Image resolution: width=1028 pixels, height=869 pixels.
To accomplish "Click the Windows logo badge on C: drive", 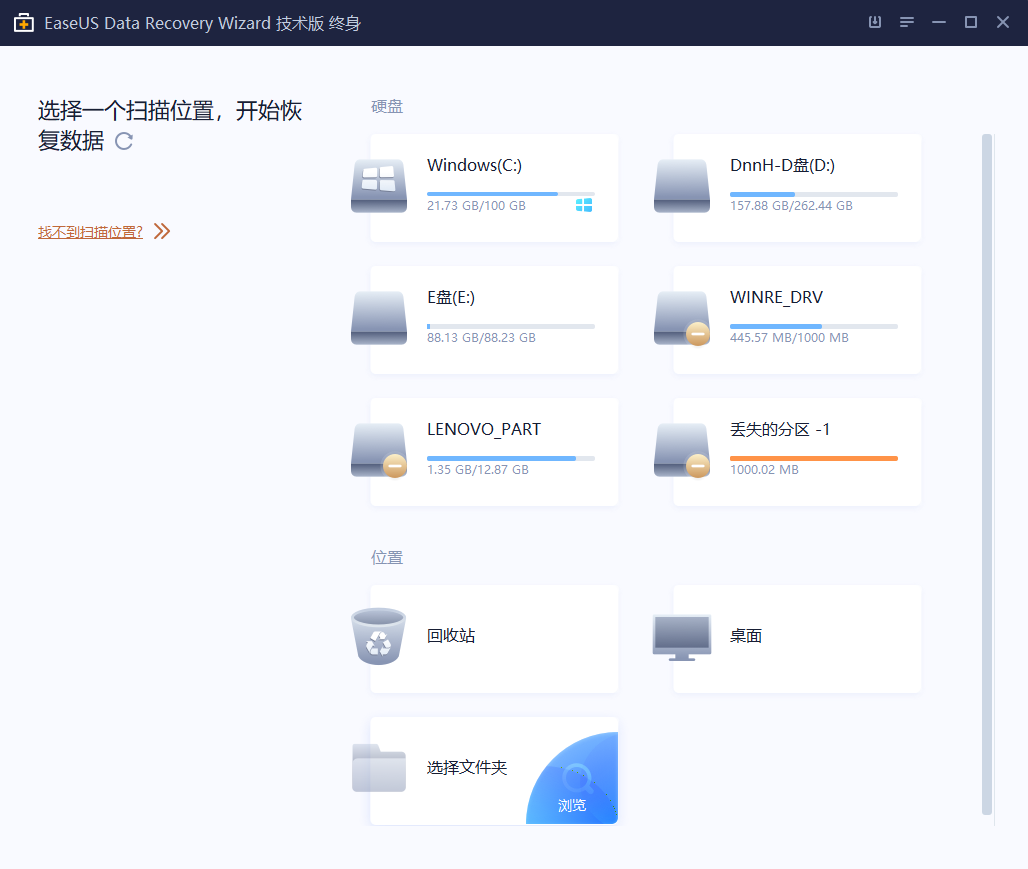I will 584,205.
